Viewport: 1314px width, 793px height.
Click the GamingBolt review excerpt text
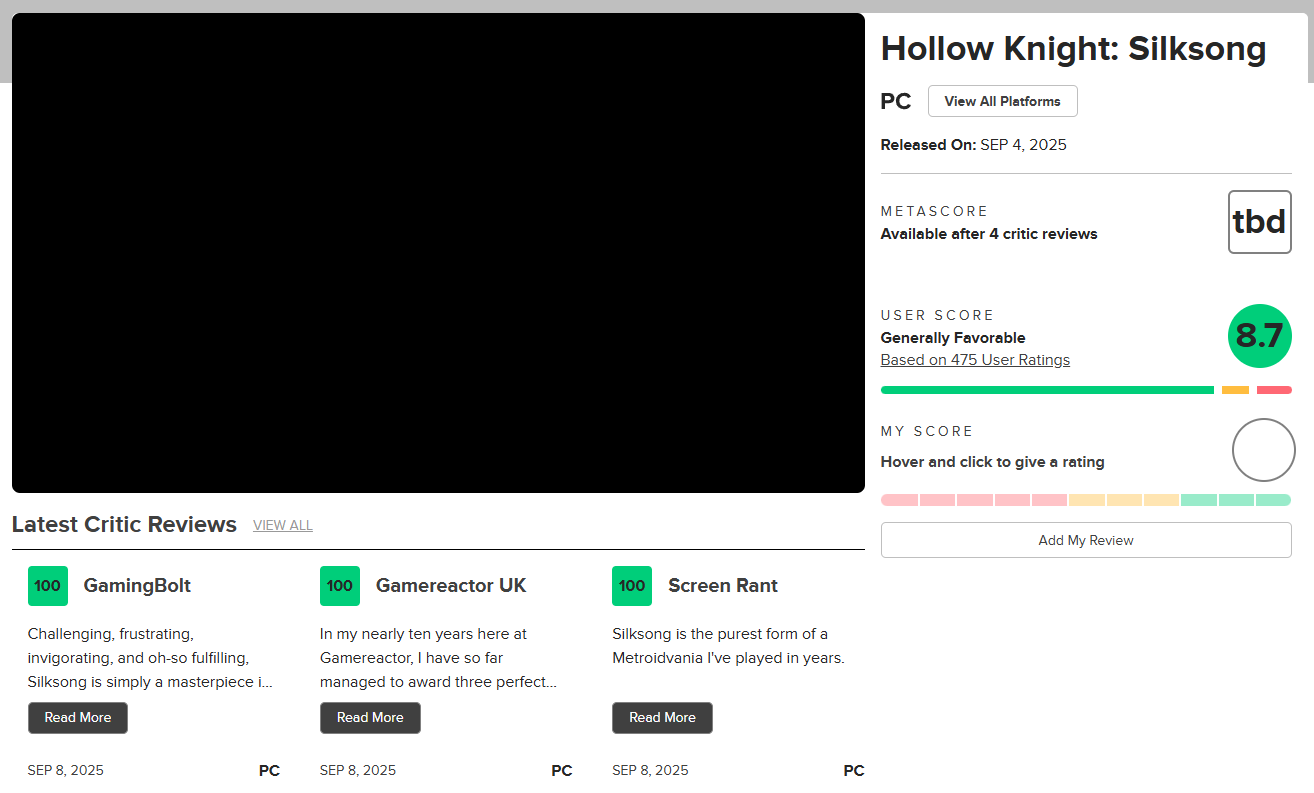[150, 658]
